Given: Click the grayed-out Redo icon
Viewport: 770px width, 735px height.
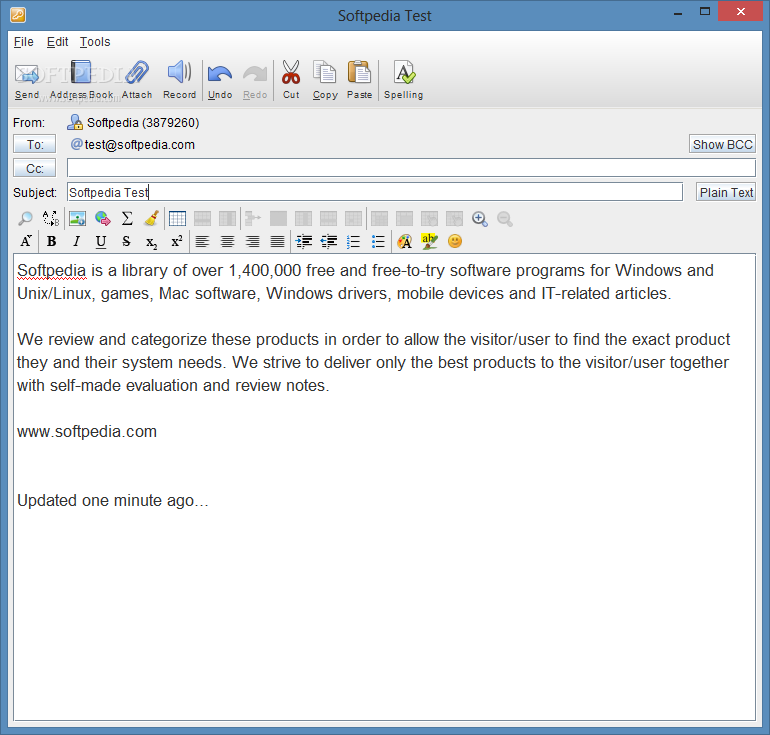Looking at the screenshot, I should (255, 80).
